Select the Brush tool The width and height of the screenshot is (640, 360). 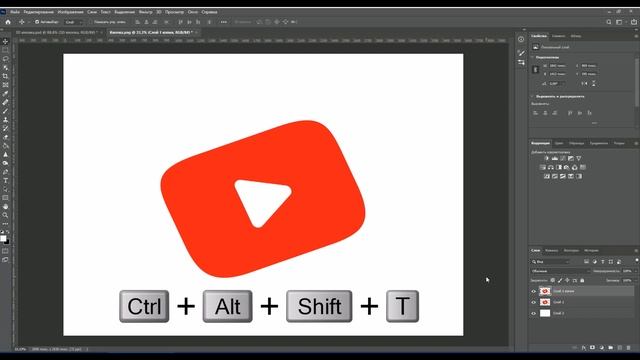(x=5, y=111)
